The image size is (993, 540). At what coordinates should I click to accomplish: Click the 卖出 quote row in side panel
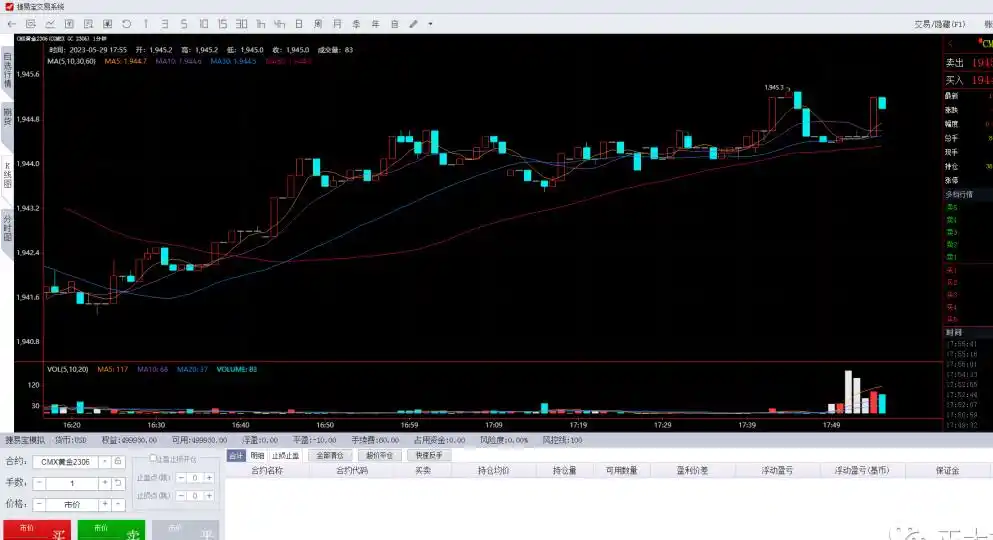pyautogui.click(x=968, y=63)
